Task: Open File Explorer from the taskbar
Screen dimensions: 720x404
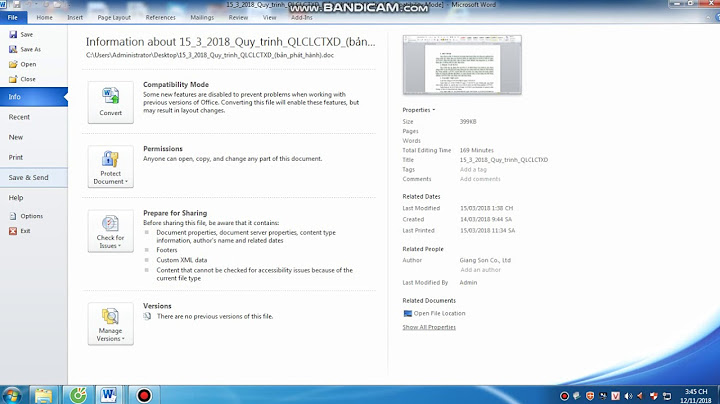Action: point(44,395)
